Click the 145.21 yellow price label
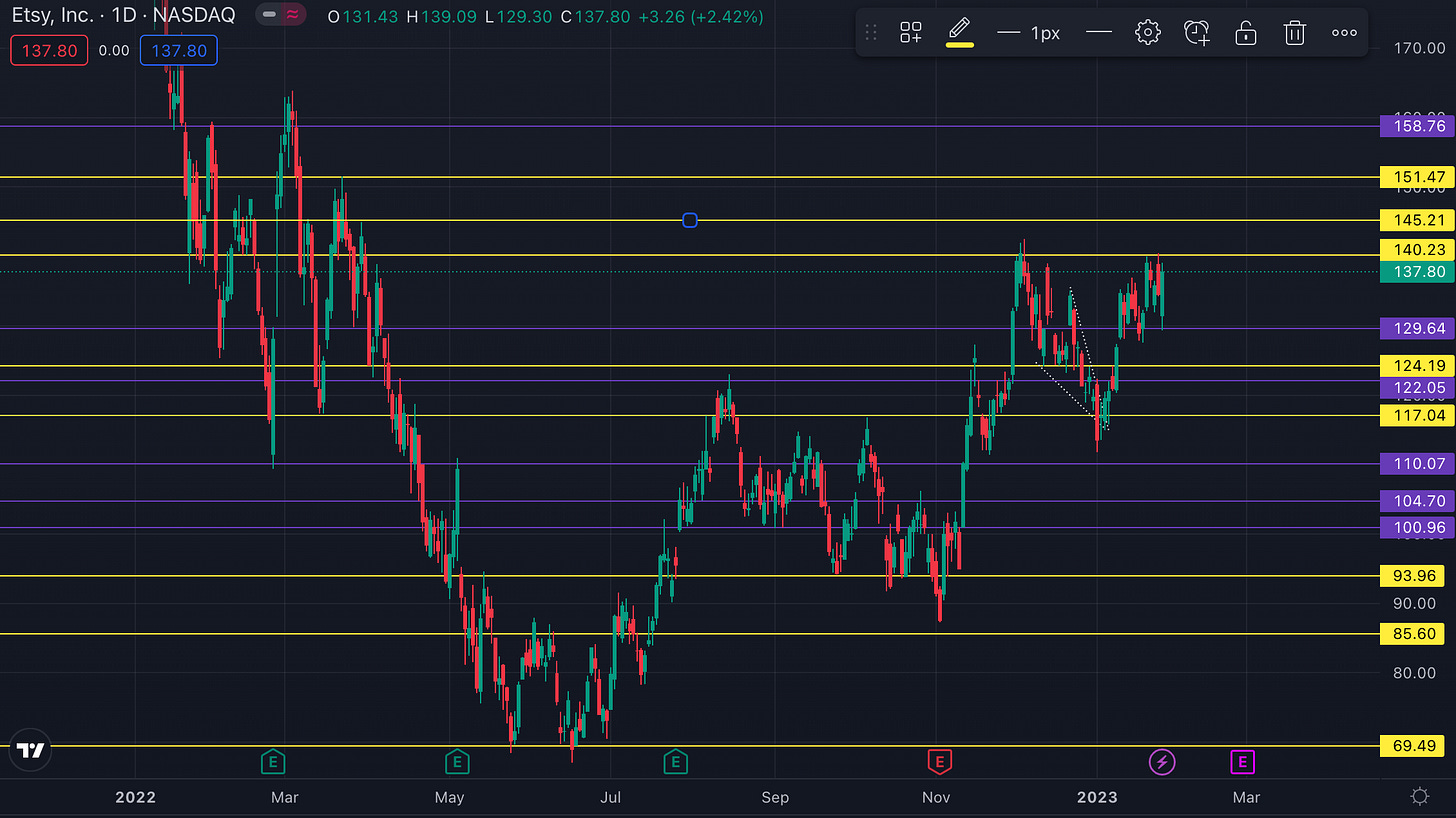This screenshot has width=1456, height=818. tap(1417, 220)
